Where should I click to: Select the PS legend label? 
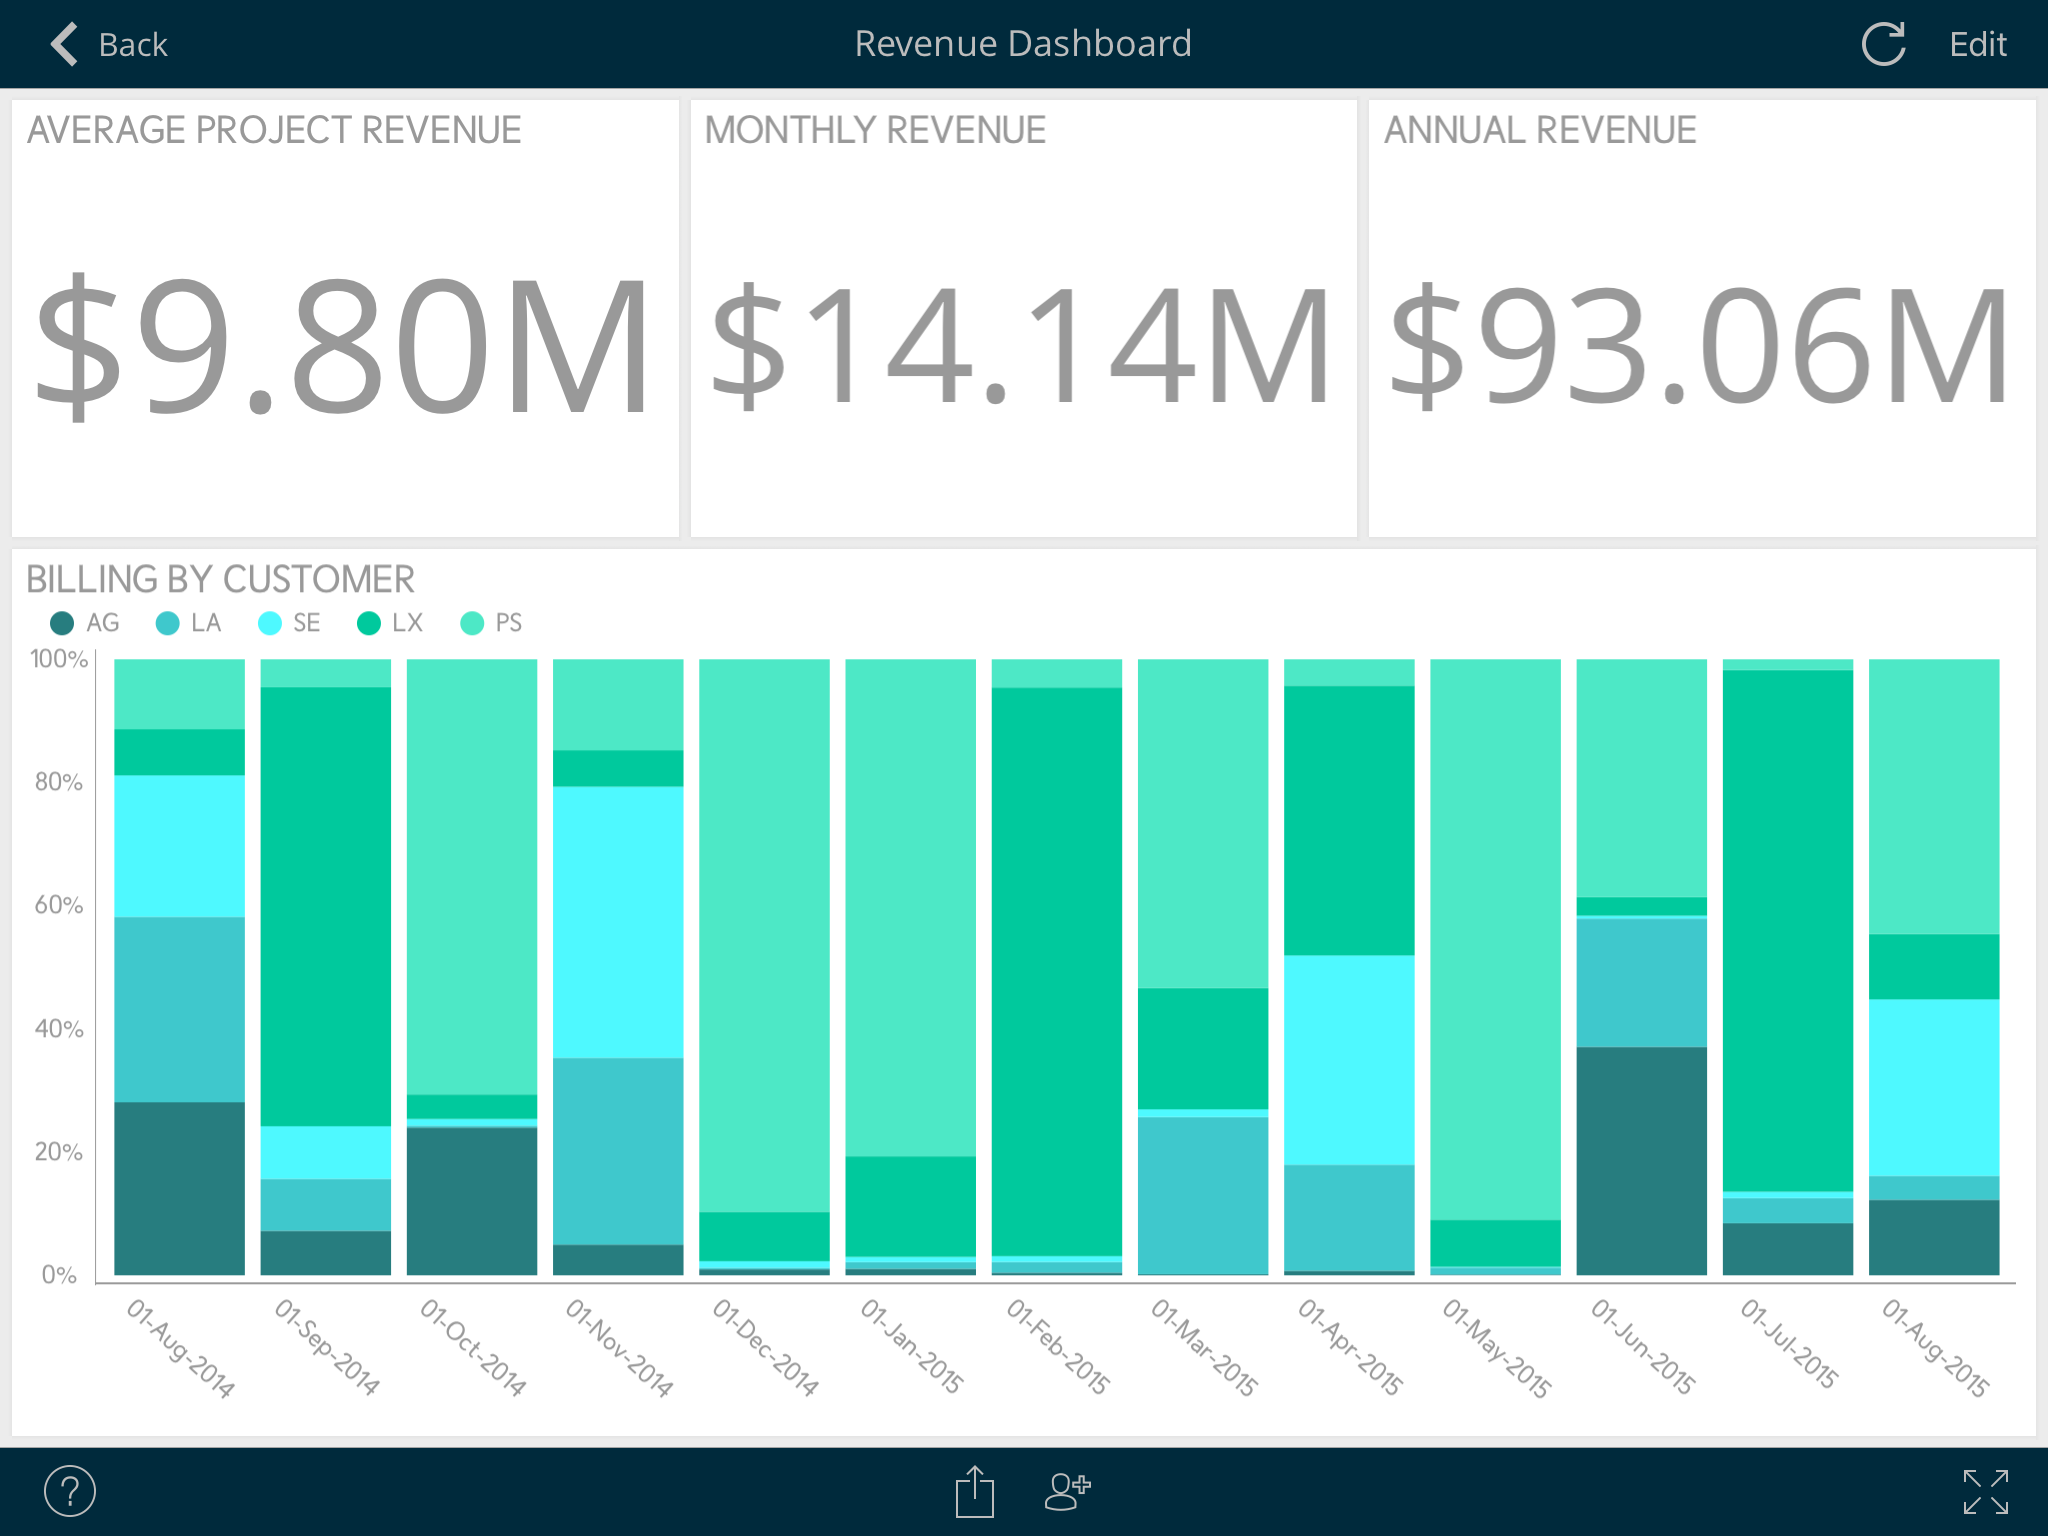(x=509, y=623)
